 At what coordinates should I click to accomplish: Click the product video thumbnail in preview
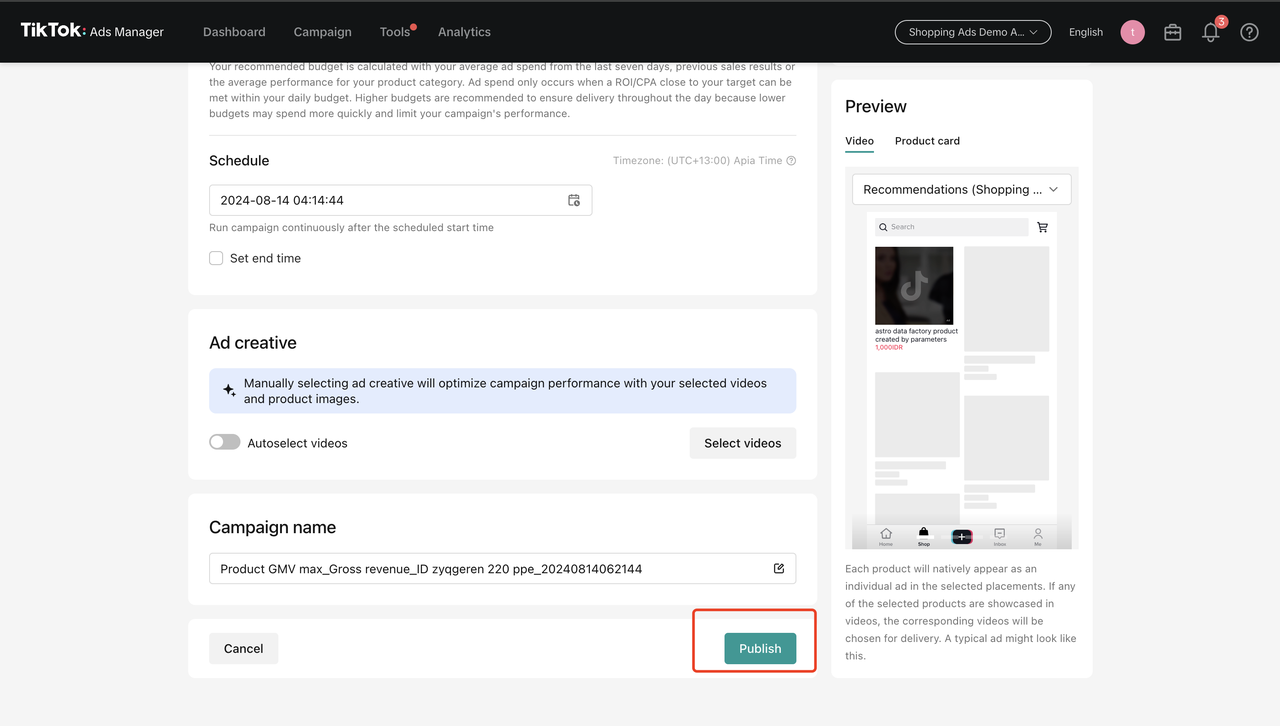pyautogui.click(x=914, y=285)
